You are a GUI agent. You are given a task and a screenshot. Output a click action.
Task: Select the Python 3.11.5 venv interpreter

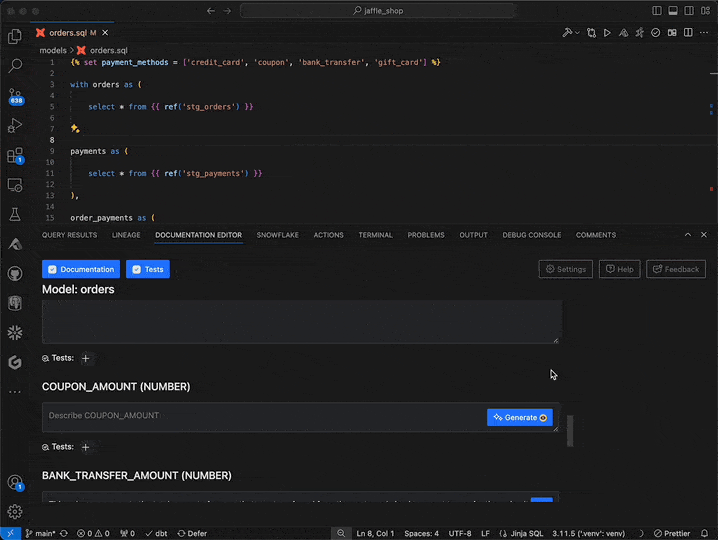pyautogui.click(x=588, y=533)
